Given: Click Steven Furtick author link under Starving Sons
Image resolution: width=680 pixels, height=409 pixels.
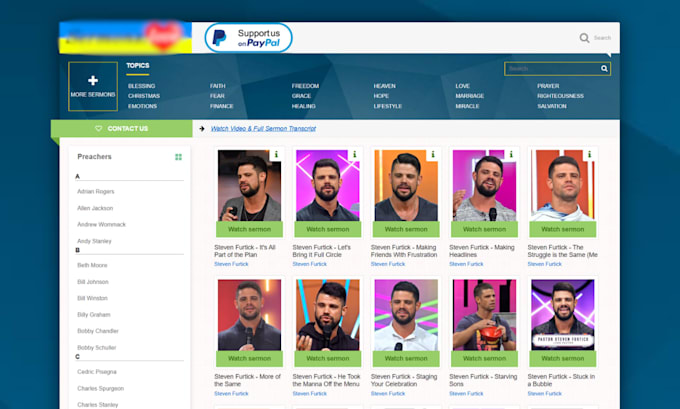Looking at the screenshot, I should [466, 393].
